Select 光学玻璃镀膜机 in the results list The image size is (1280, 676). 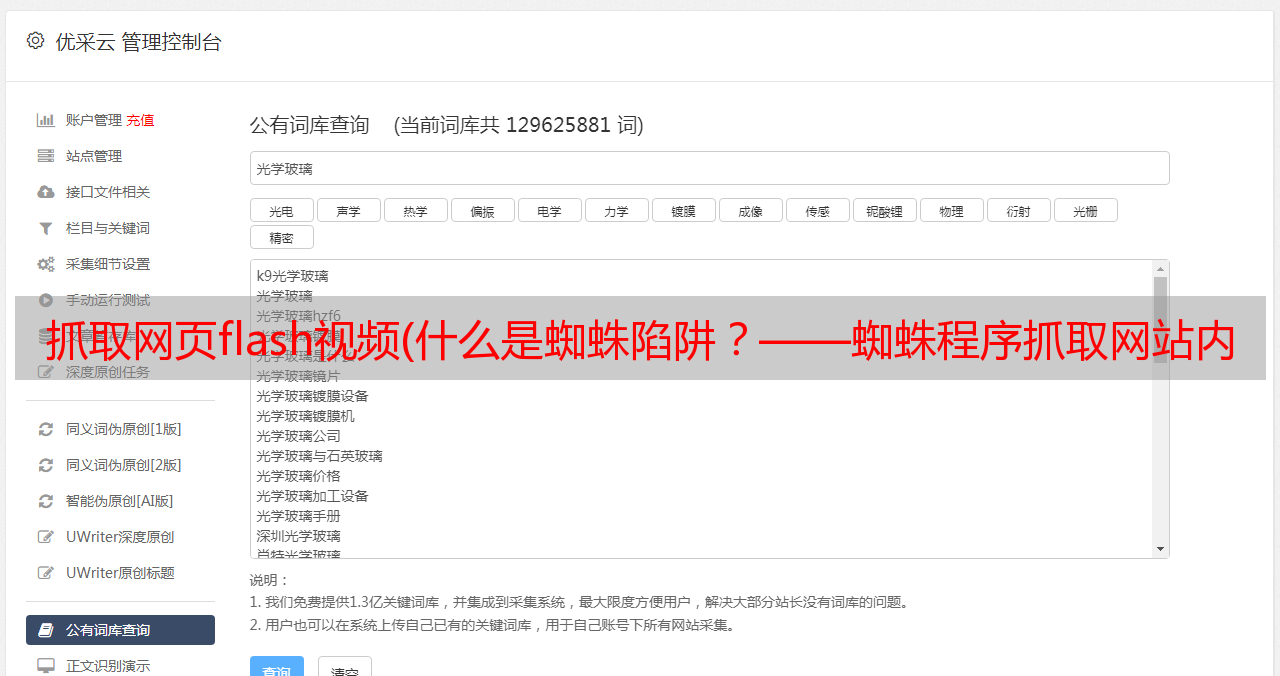(x=305, y=416)
